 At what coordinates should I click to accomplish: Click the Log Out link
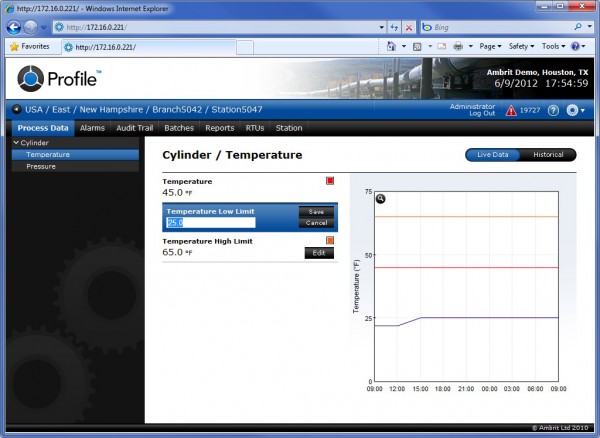482,114
